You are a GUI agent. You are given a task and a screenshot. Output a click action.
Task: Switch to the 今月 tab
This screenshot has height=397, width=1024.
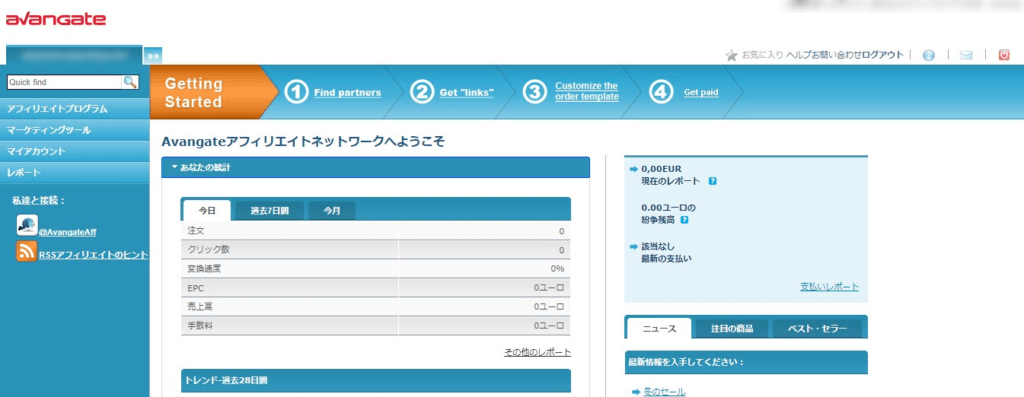(x=332, y=211)
